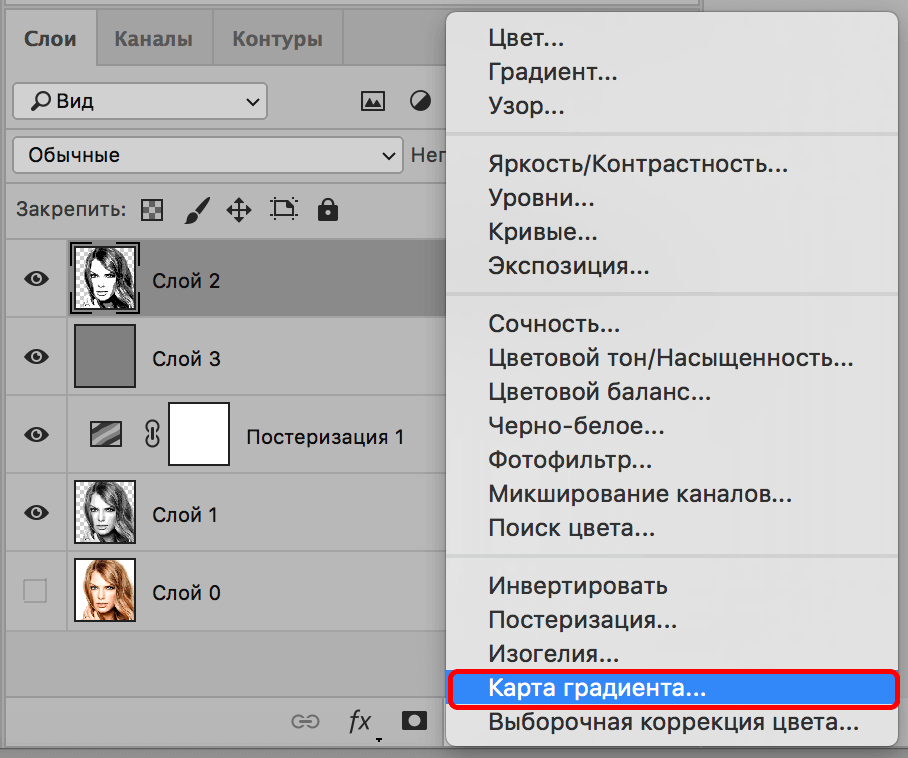The width and height of the screenshot is (908, 758).
Task: Add layer mask icon at bottom
Action: [x=413, y=721]
